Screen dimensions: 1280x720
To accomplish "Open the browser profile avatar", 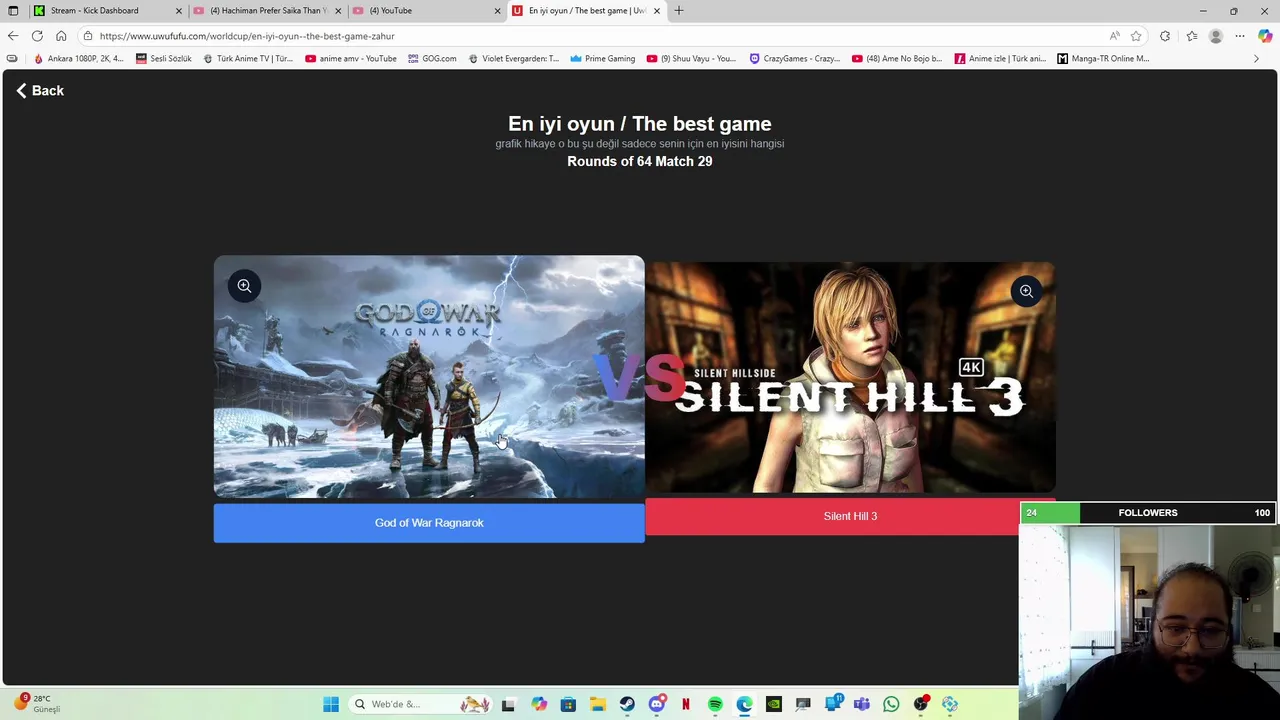I will coord(1216,36).
